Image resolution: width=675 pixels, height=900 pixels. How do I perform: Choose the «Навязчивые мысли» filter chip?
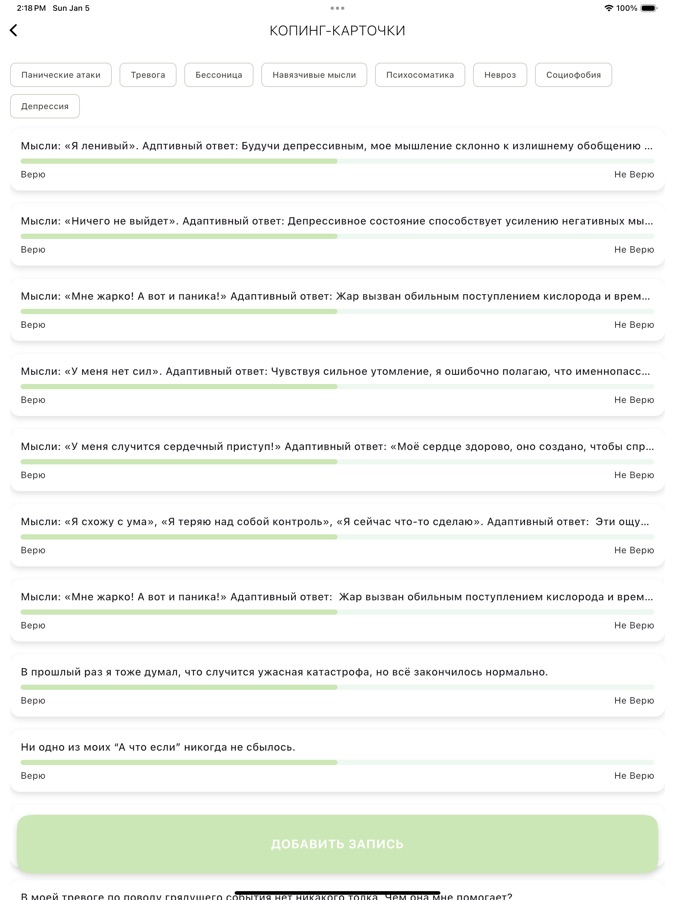(314, 75)
